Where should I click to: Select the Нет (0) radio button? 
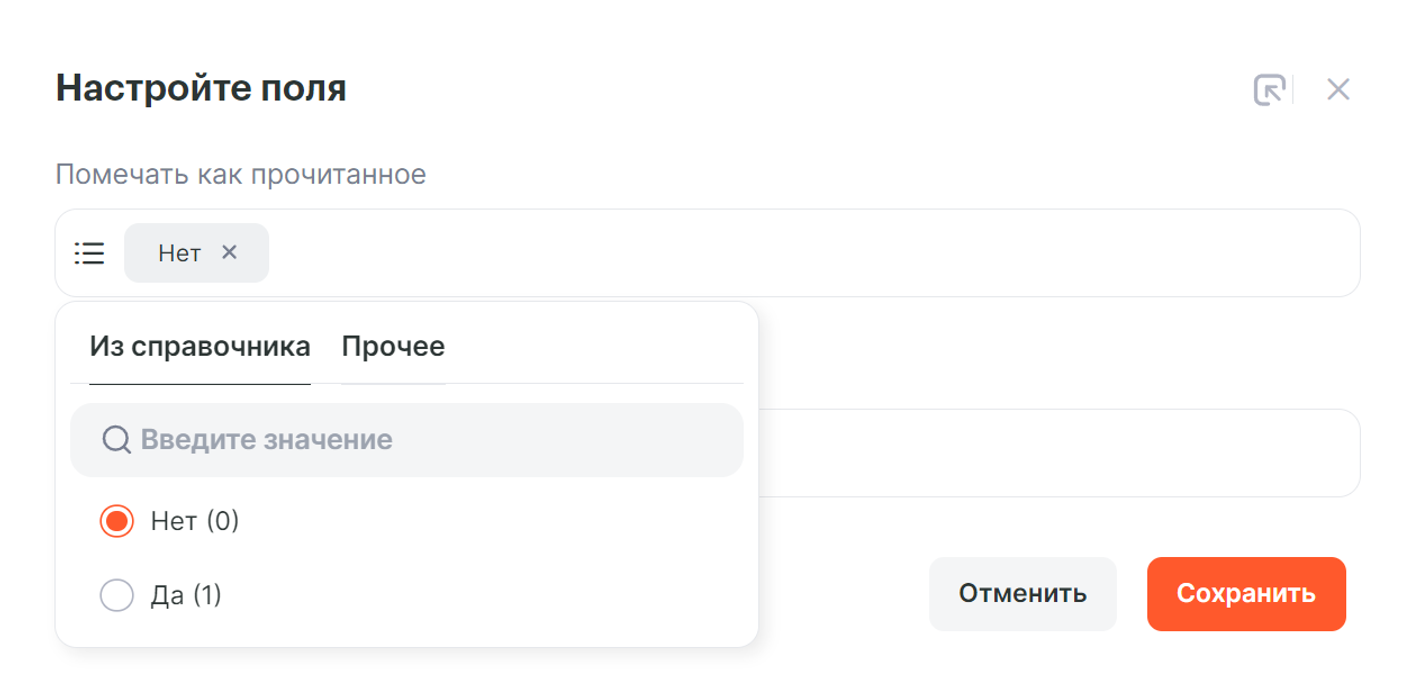[x=117, y=521]
